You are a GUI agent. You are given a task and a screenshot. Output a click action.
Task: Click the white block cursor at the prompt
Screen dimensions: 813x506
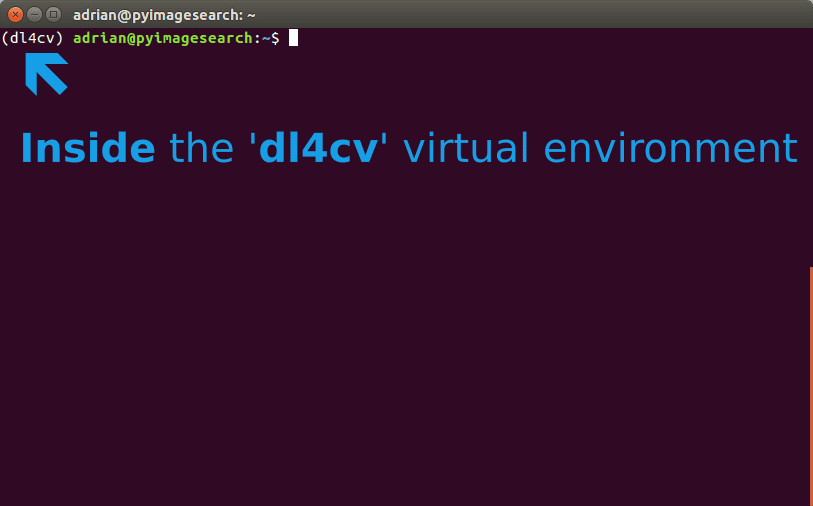[293, 38]
